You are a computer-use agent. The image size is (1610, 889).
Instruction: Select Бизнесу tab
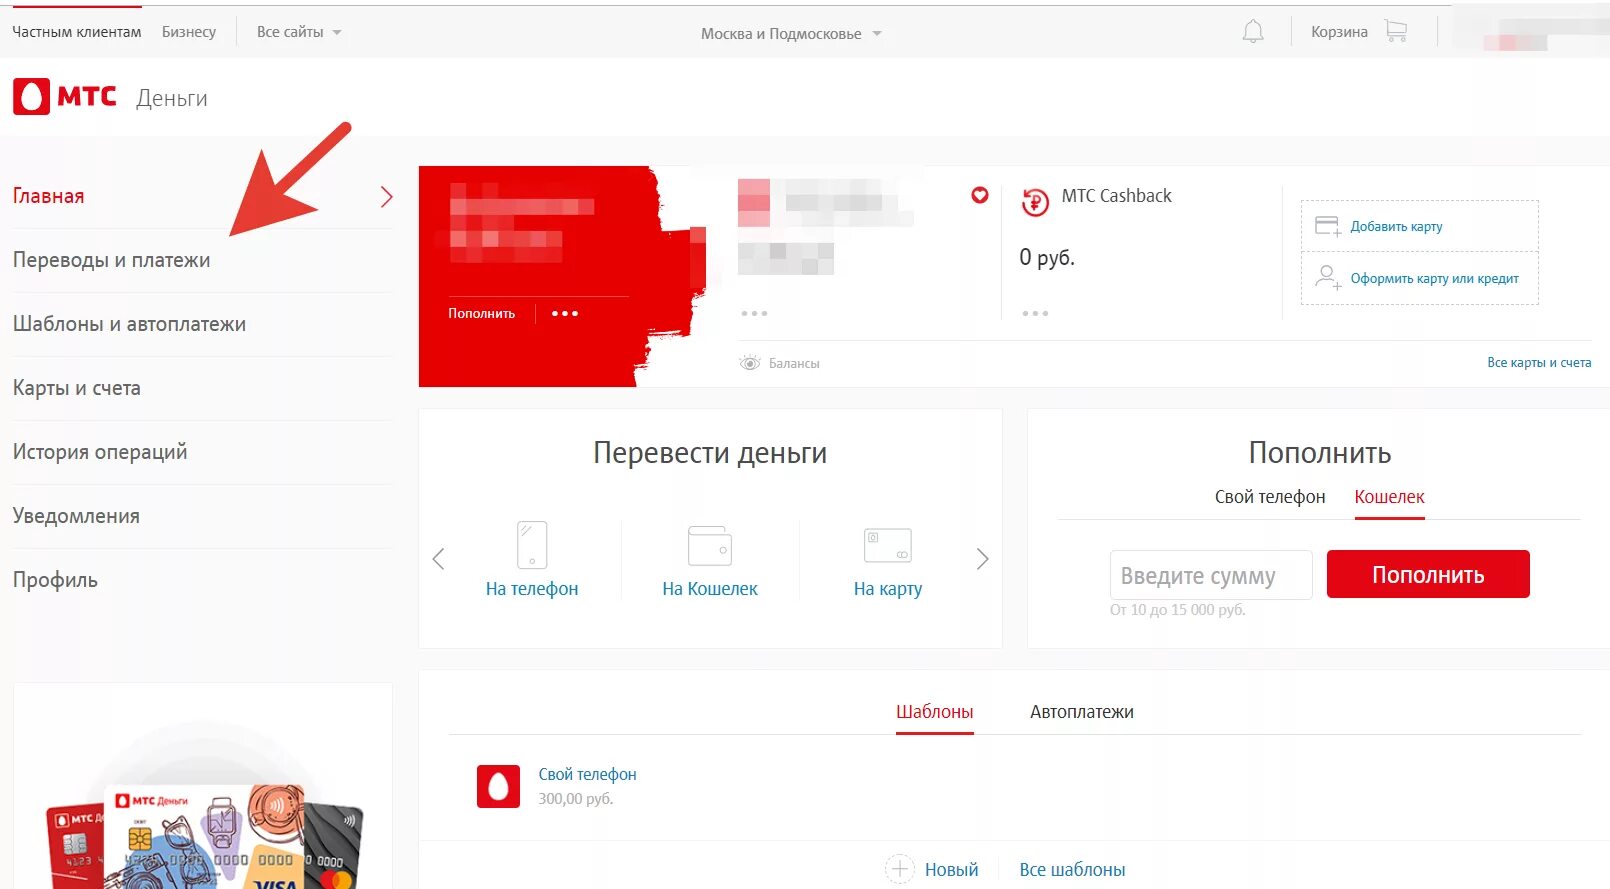pos(189,32)
